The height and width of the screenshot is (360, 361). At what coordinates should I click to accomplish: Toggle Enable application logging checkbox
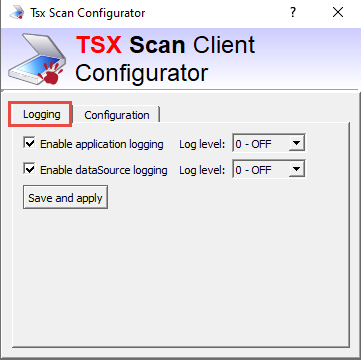pos(30,143)
